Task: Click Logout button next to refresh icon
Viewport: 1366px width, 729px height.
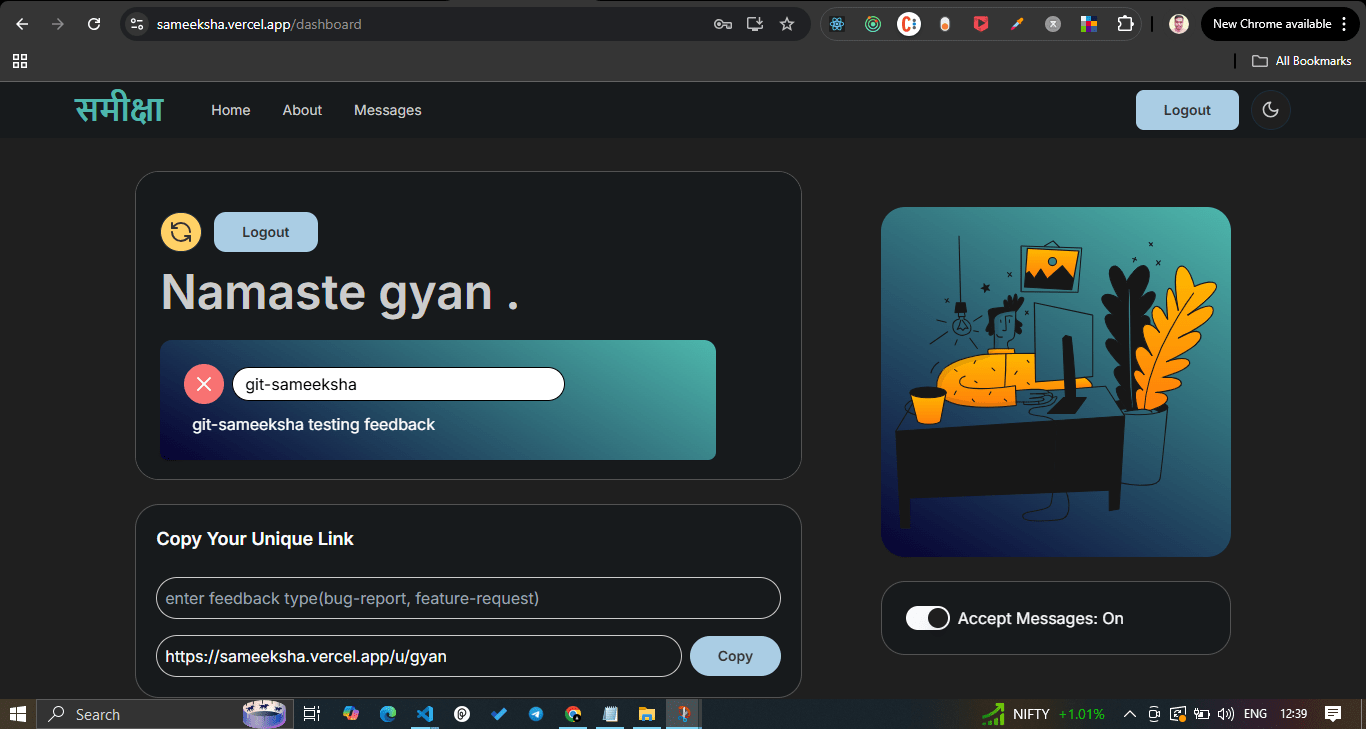Action: [266, 232]
